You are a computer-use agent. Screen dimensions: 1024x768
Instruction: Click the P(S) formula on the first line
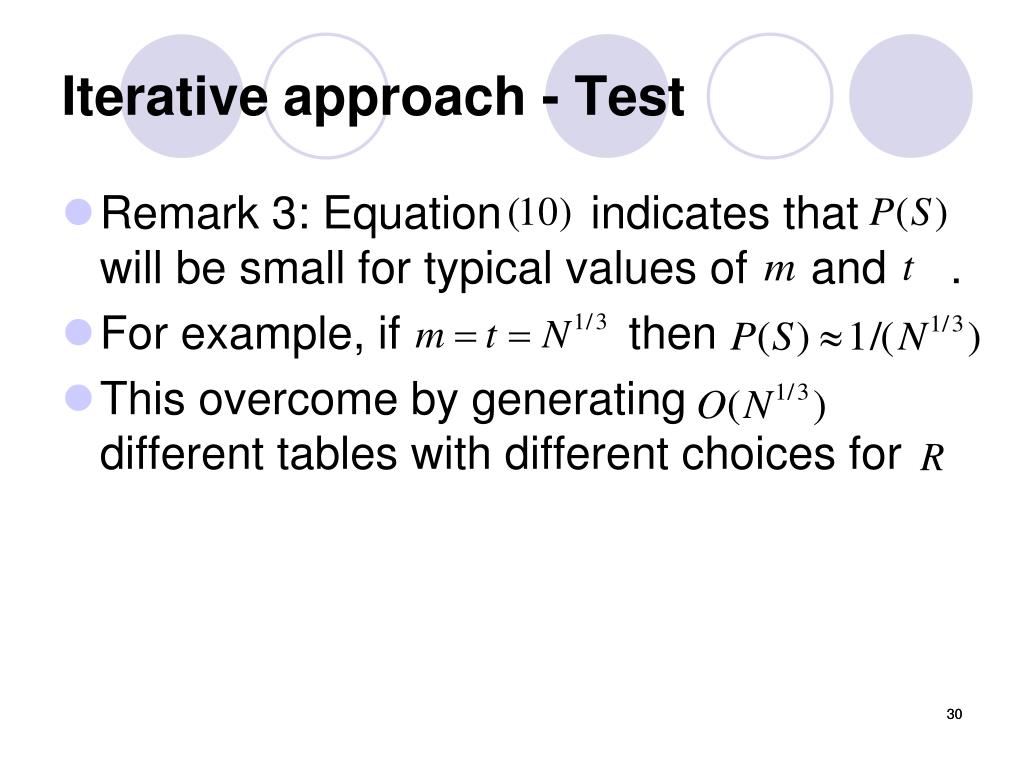[x=908, y=213]
